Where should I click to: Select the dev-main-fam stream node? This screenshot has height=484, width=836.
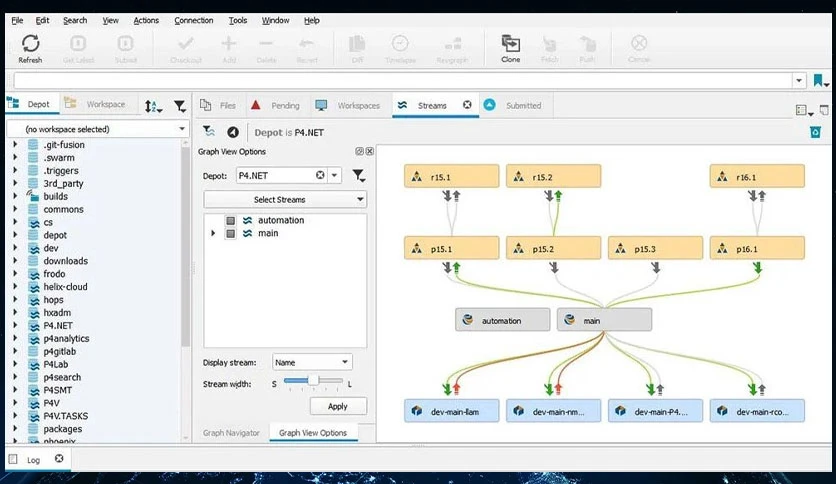click(452, 411)
